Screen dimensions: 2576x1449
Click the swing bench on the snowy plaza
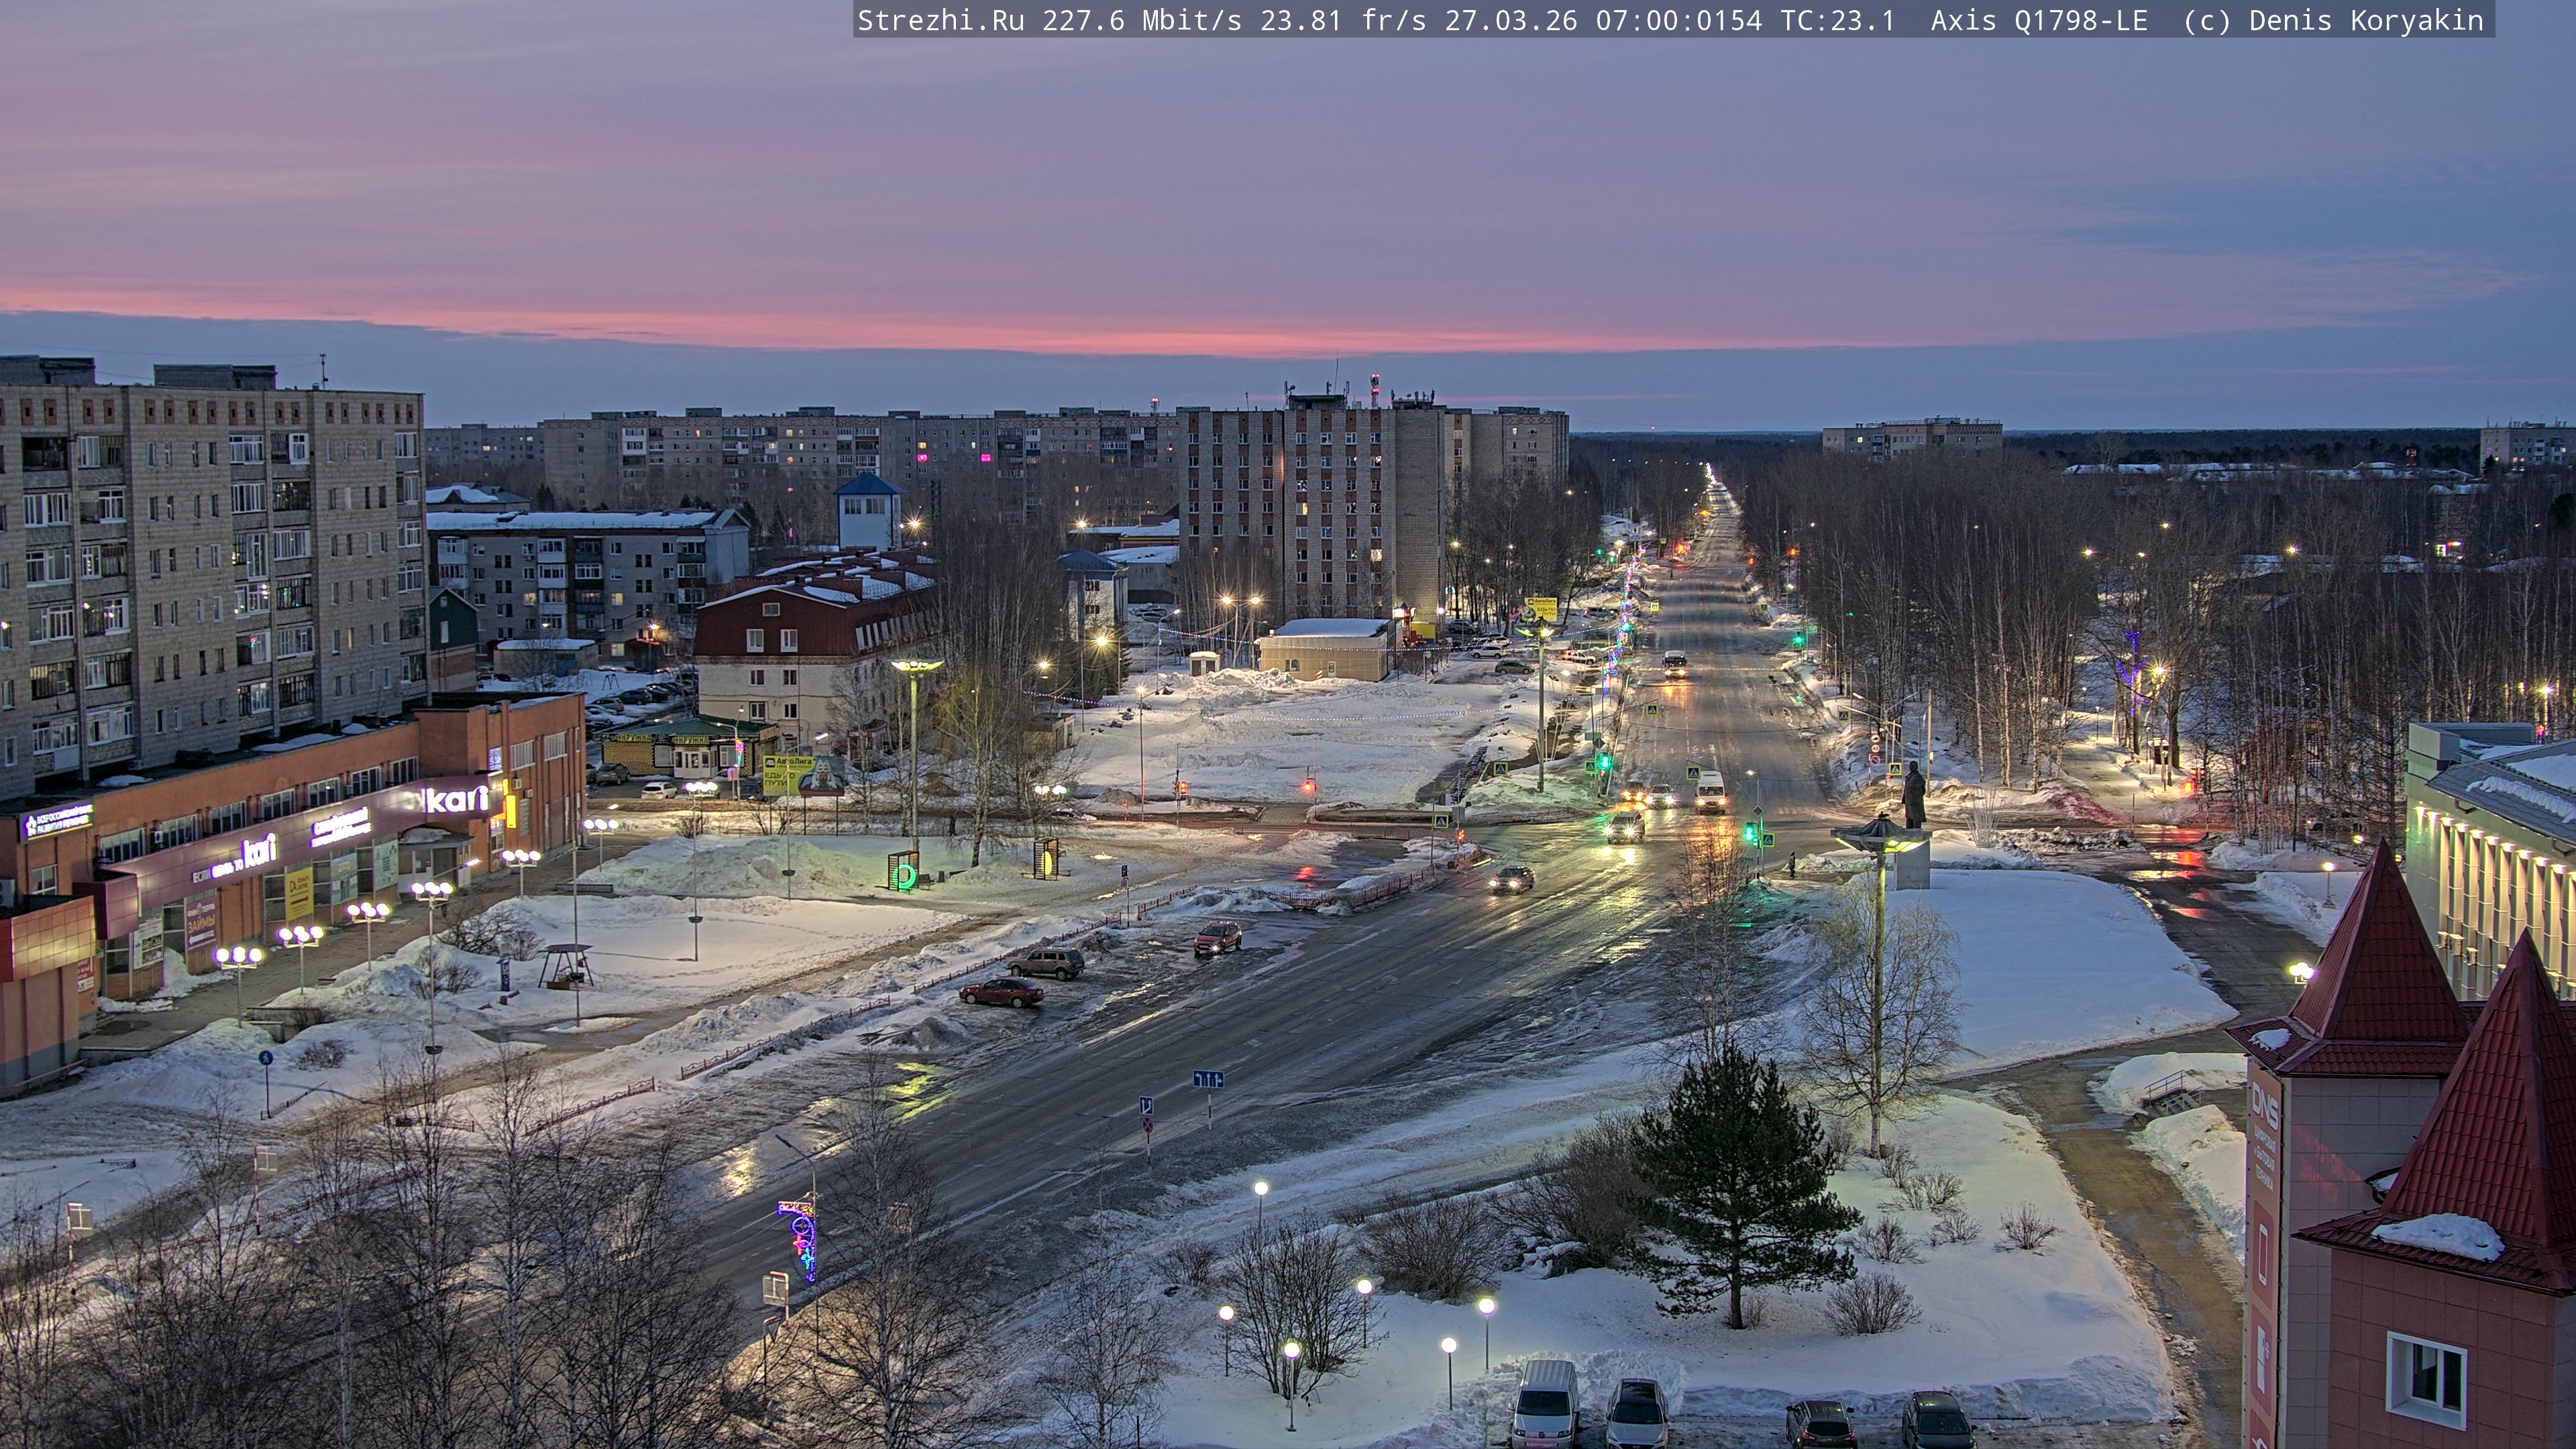tap(564, 965)
